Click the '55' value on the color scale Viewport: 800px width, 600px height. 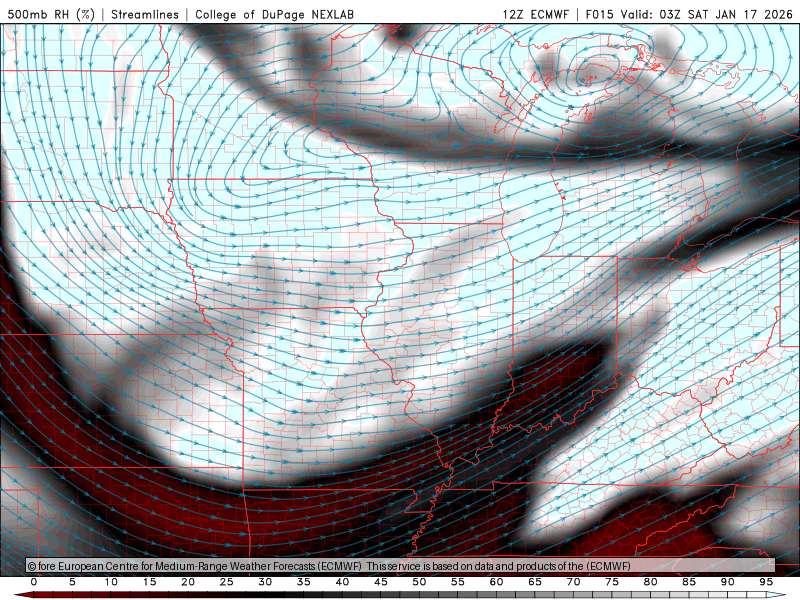458,582
